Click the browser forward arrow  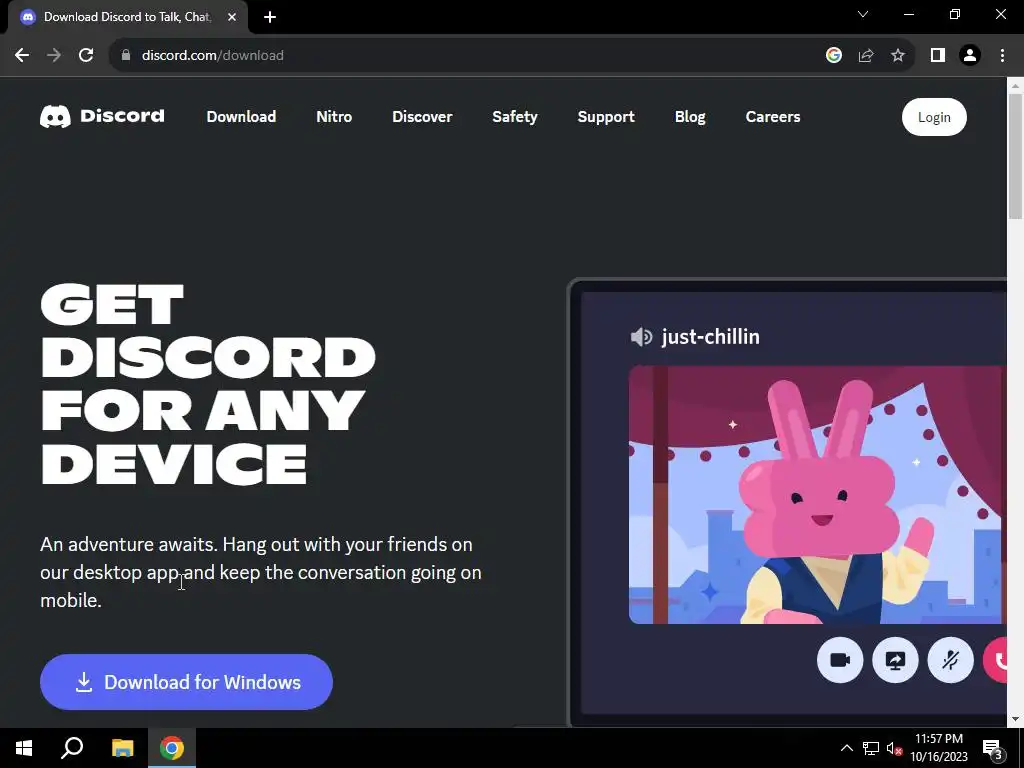point(54,56)
